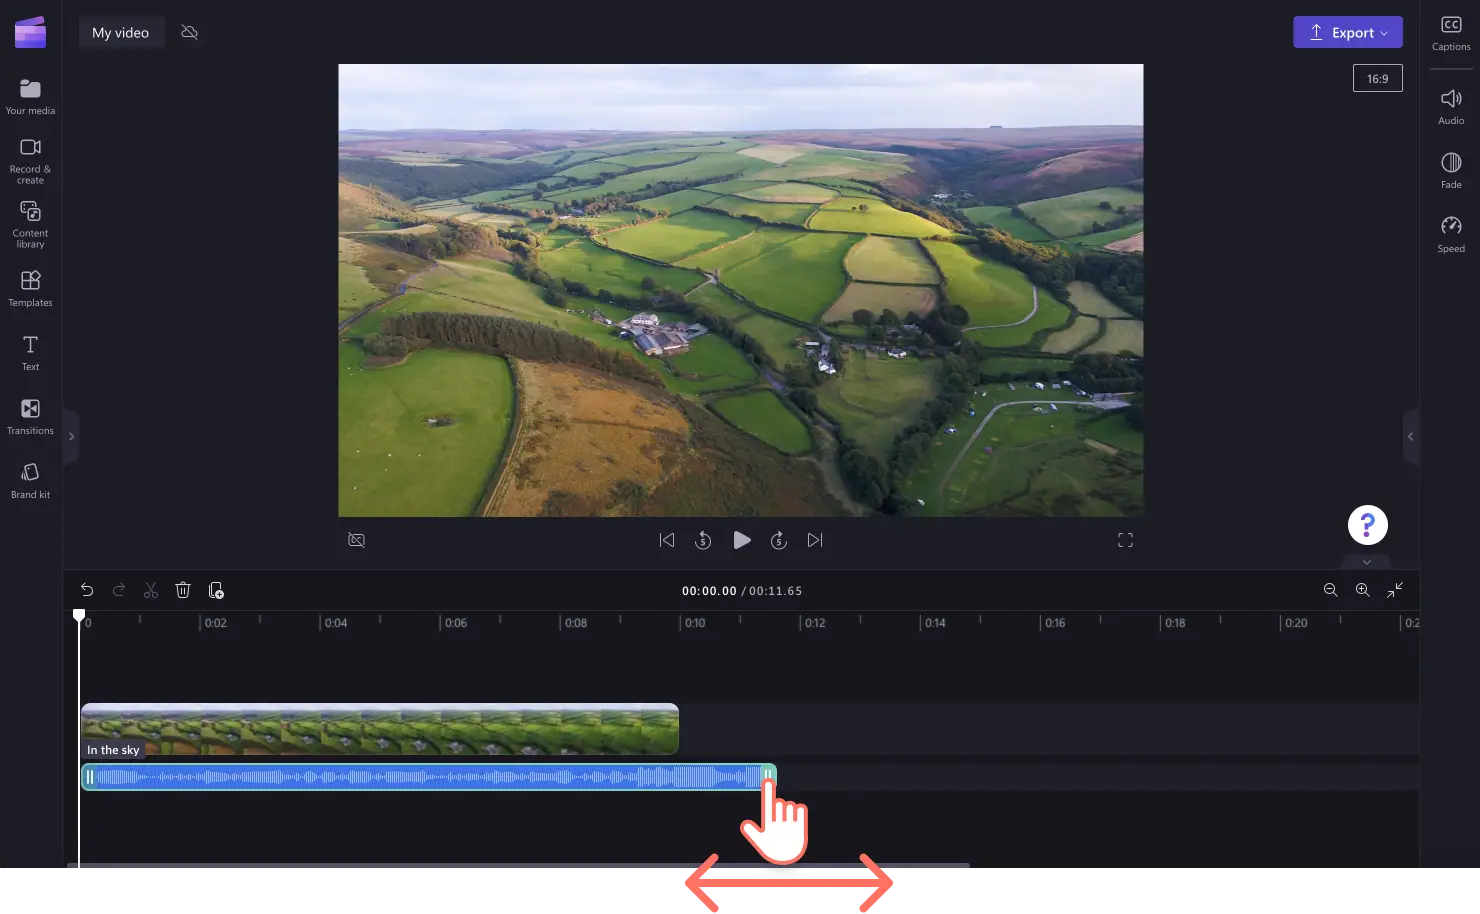Open the help question mark button
The image size is (1480, 914).
1367,525
